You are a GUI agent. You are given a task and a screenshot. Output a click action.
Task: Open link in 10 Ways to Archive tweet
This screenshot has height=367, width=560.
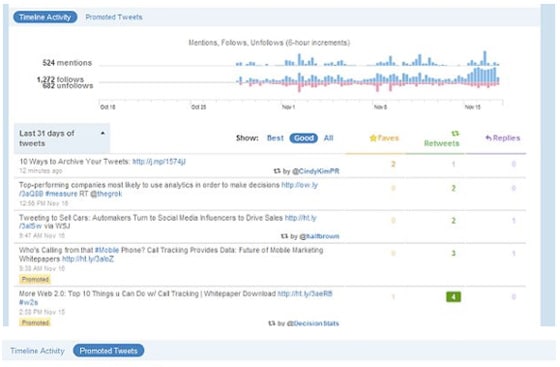[159, 162]
